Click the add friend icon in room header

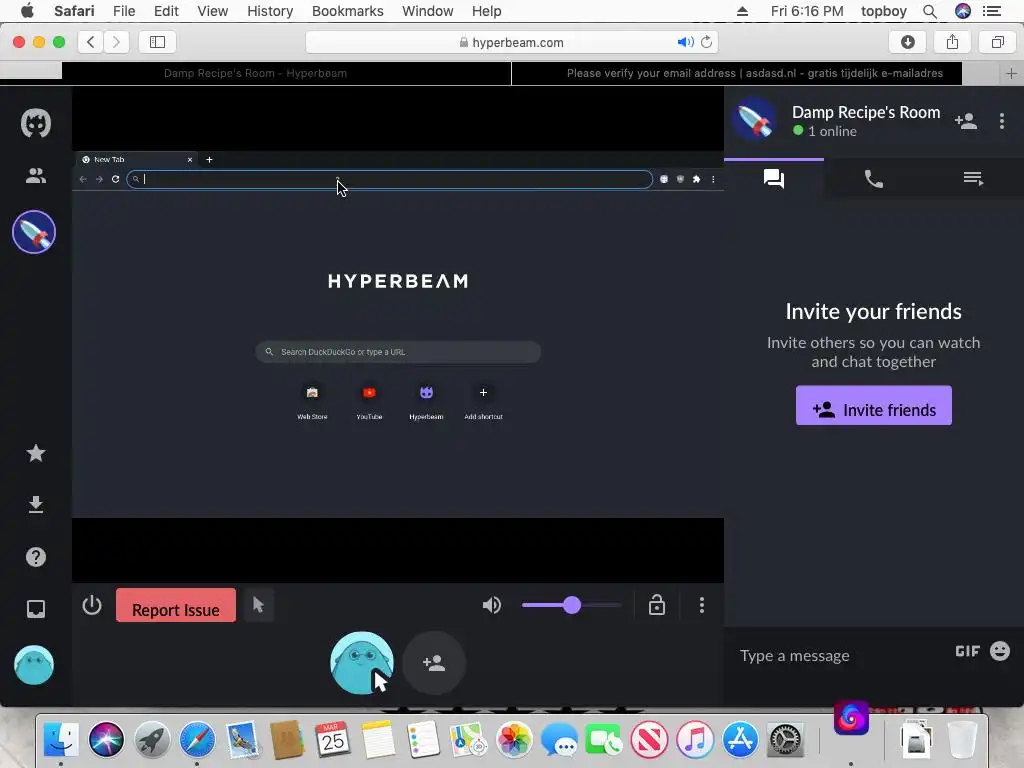point(966,121)
